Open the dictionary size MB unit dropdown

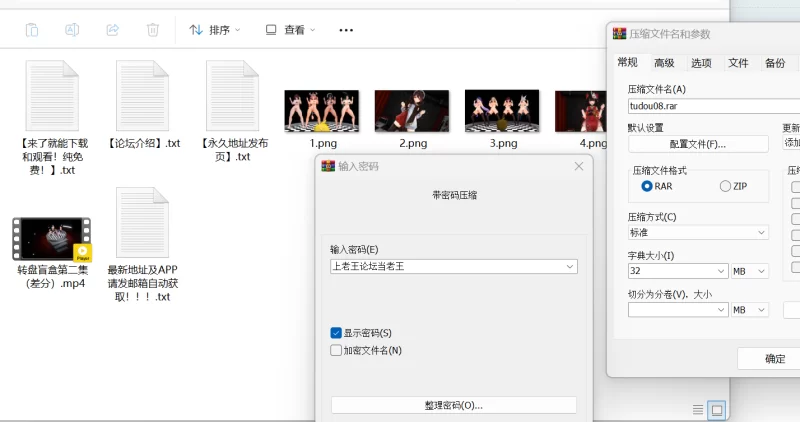pyautogui.click(x=749, y=271)
